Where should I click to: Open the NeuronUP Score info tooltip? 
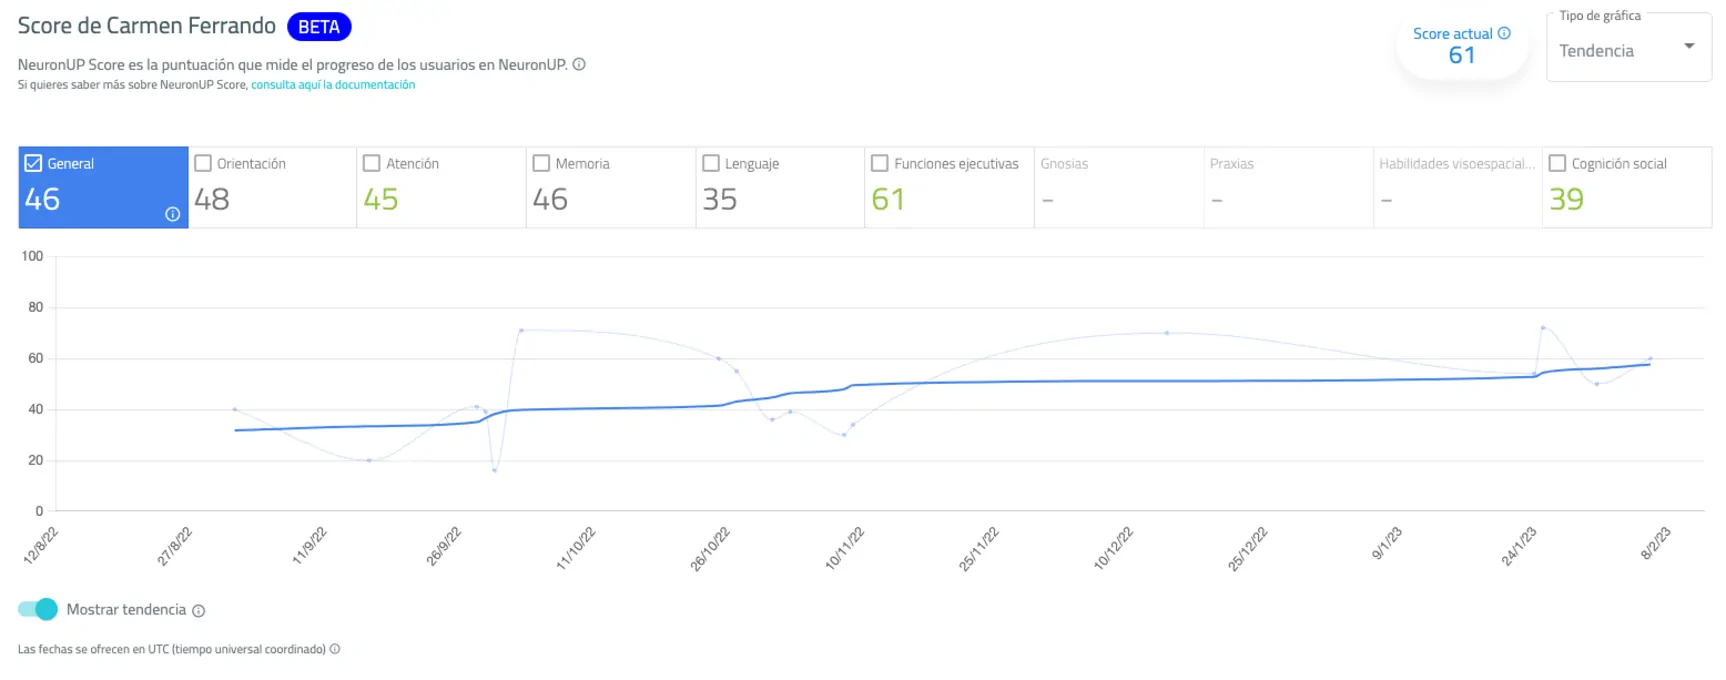pos(578,63)
